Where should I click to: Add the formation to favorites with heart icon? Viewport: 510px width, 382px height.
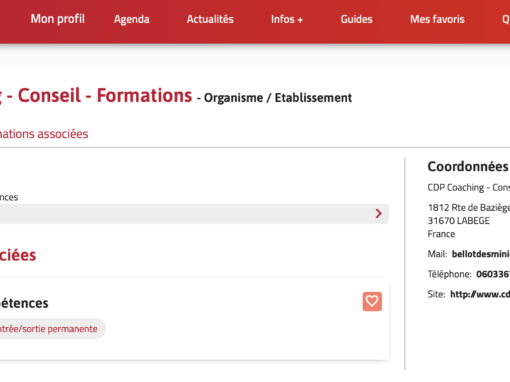pyautogui.click(x=372, y=301)
